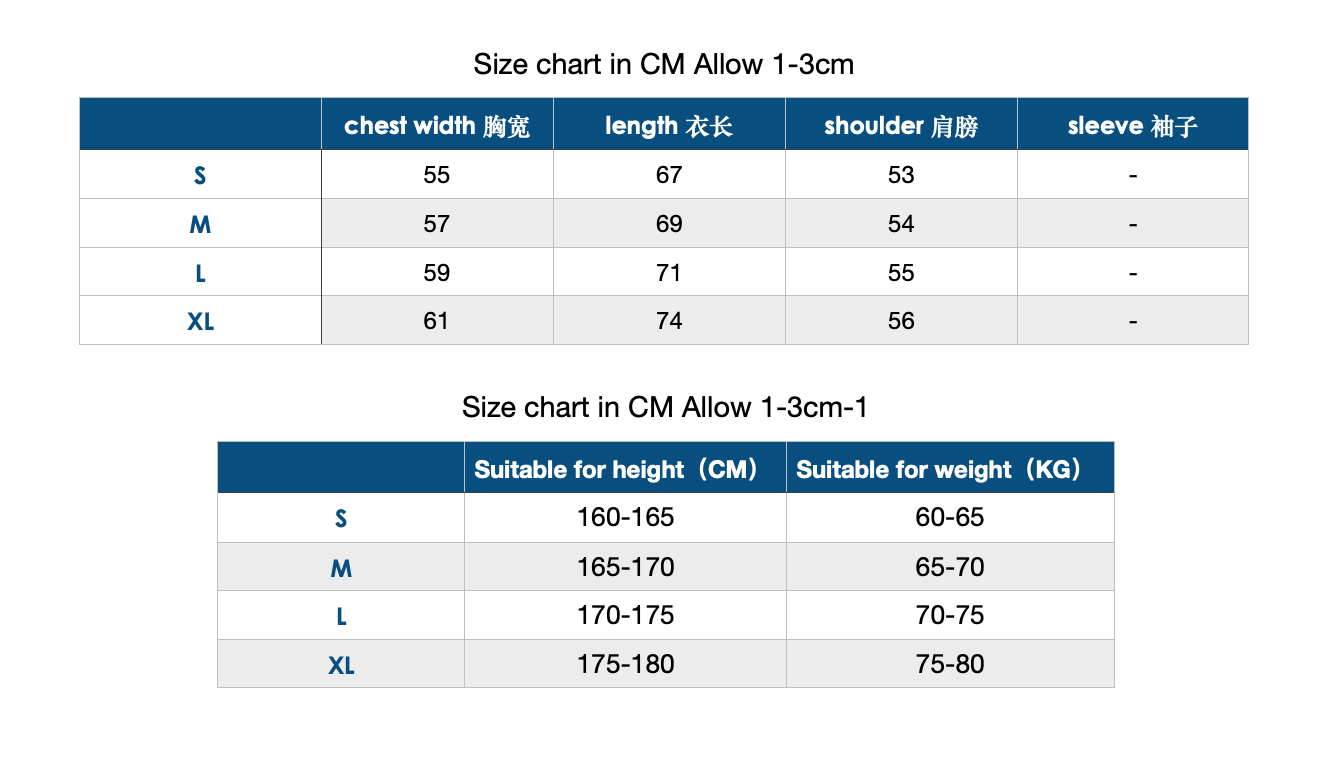Select the weight range 65-70

(950, 567)
